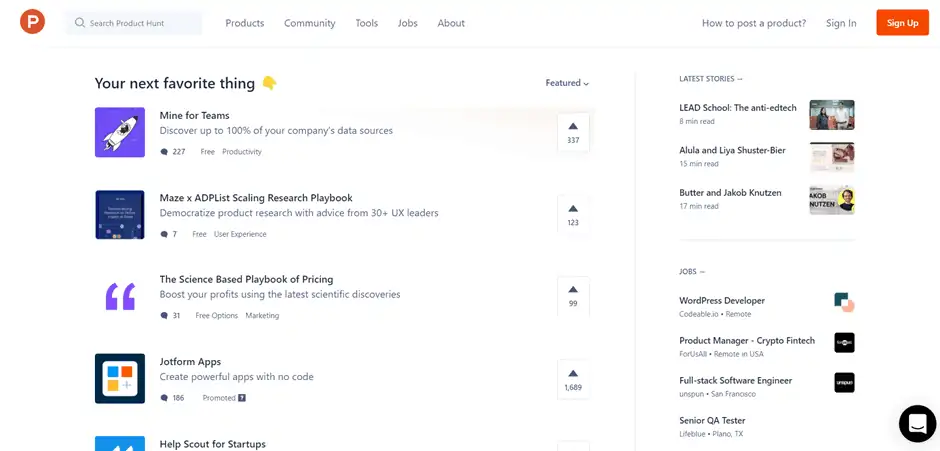Upvote the Mine for Teams product
This screenshot has height=451, width=940.
[x=573, y=132]
